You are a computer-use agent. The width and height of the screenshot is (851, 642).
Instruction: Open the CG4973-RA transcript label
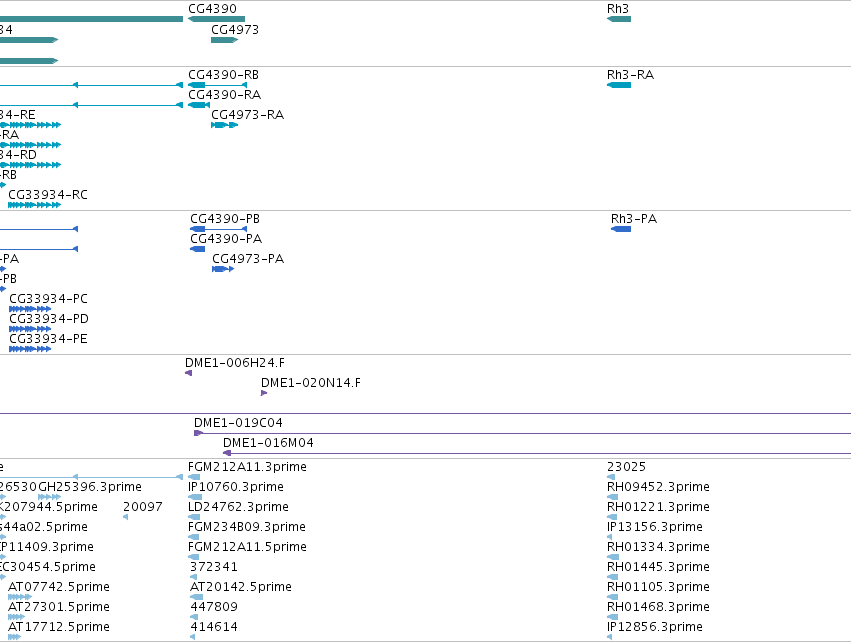[x=247, y=115]
